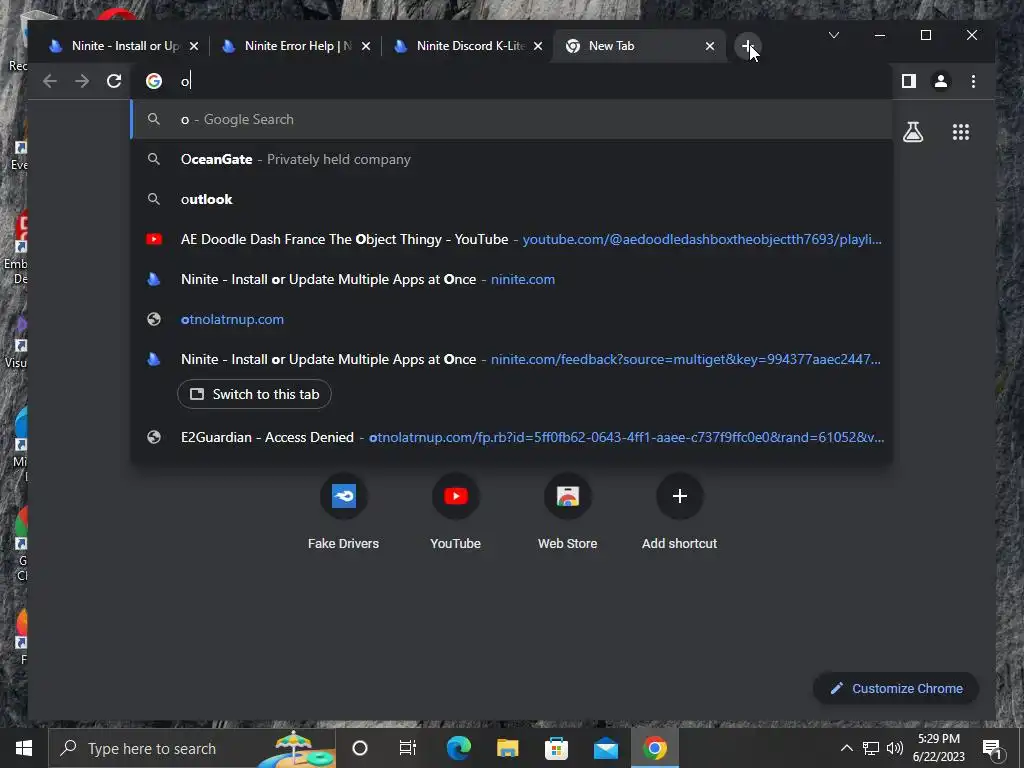1024x768 pixels.
Task: Click the browser Back arrow
Action: (50, 81)
